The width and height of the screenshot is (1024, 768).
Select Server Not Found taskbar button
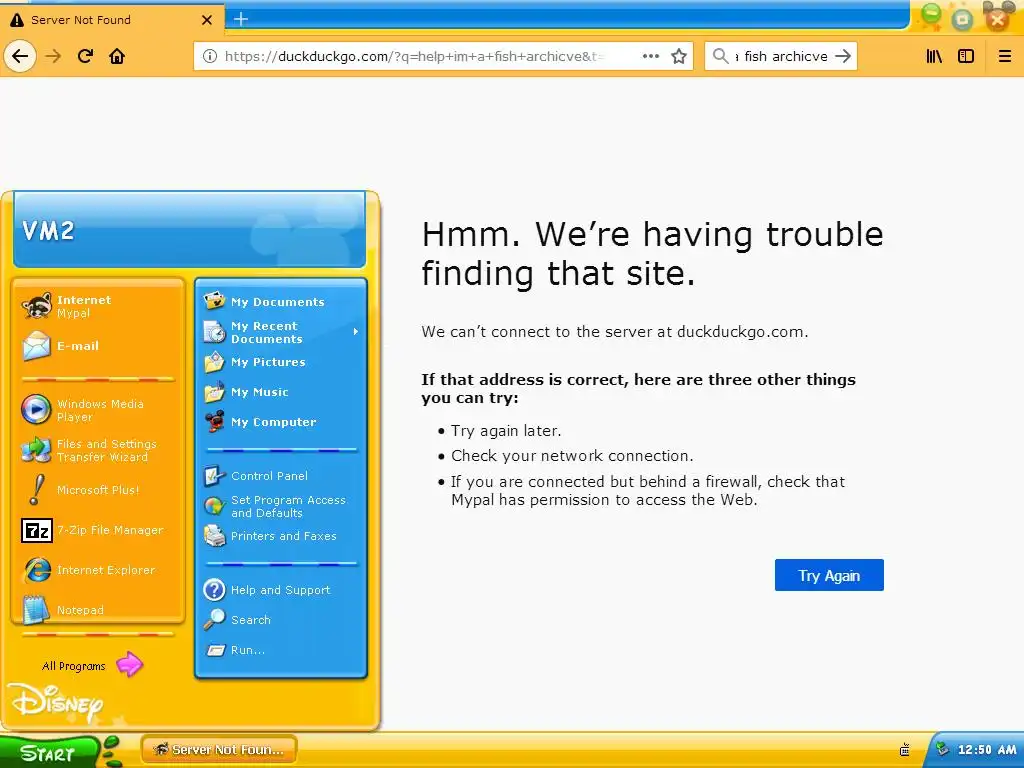(x=219, y=750)
